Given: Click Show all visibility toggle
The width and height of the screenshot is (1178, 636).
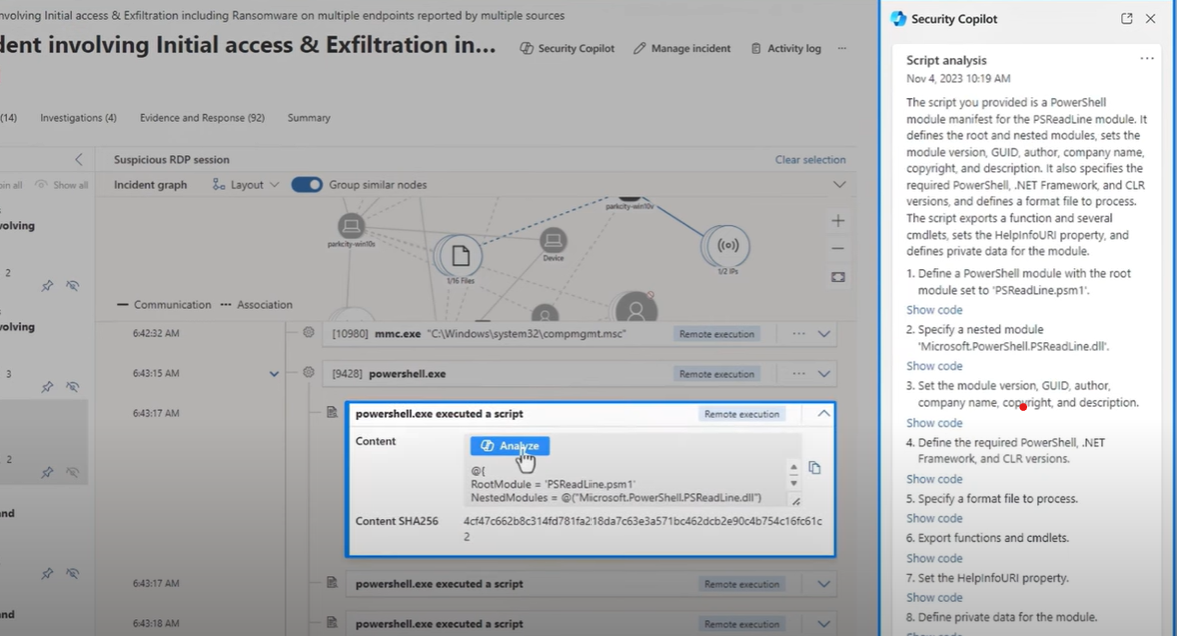Looking at the screenshot, I should click(62, 185).
